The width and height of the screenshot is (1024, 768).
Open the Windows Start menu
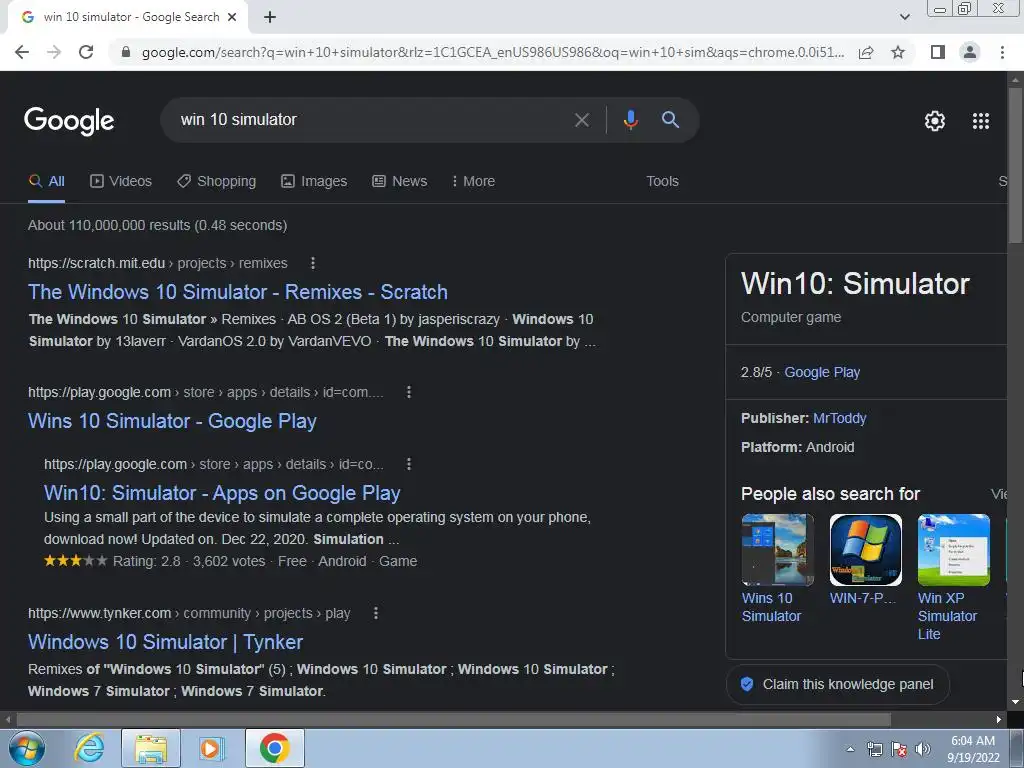click(x=26, y=748)
